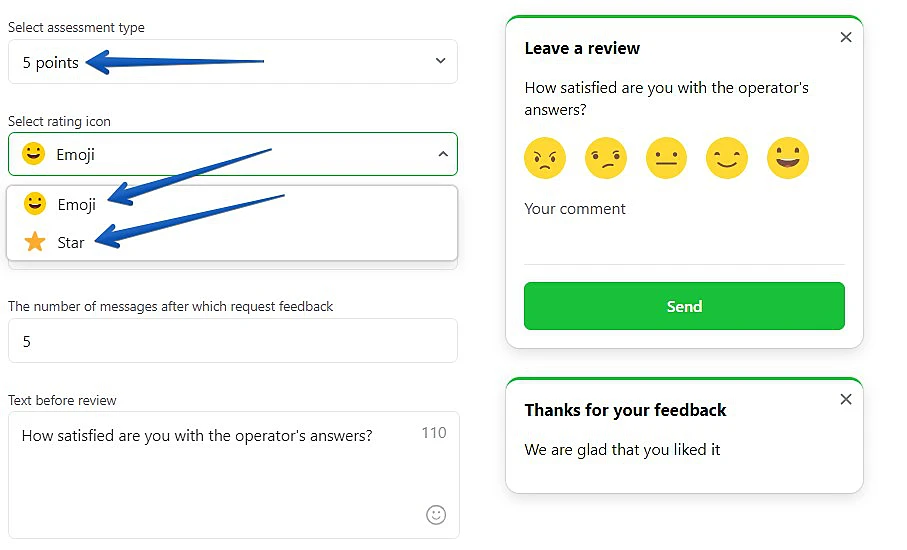907x550 pixels.
Task: Rate with the happiest grinning emoji
Action: click(x=788, y=158)
